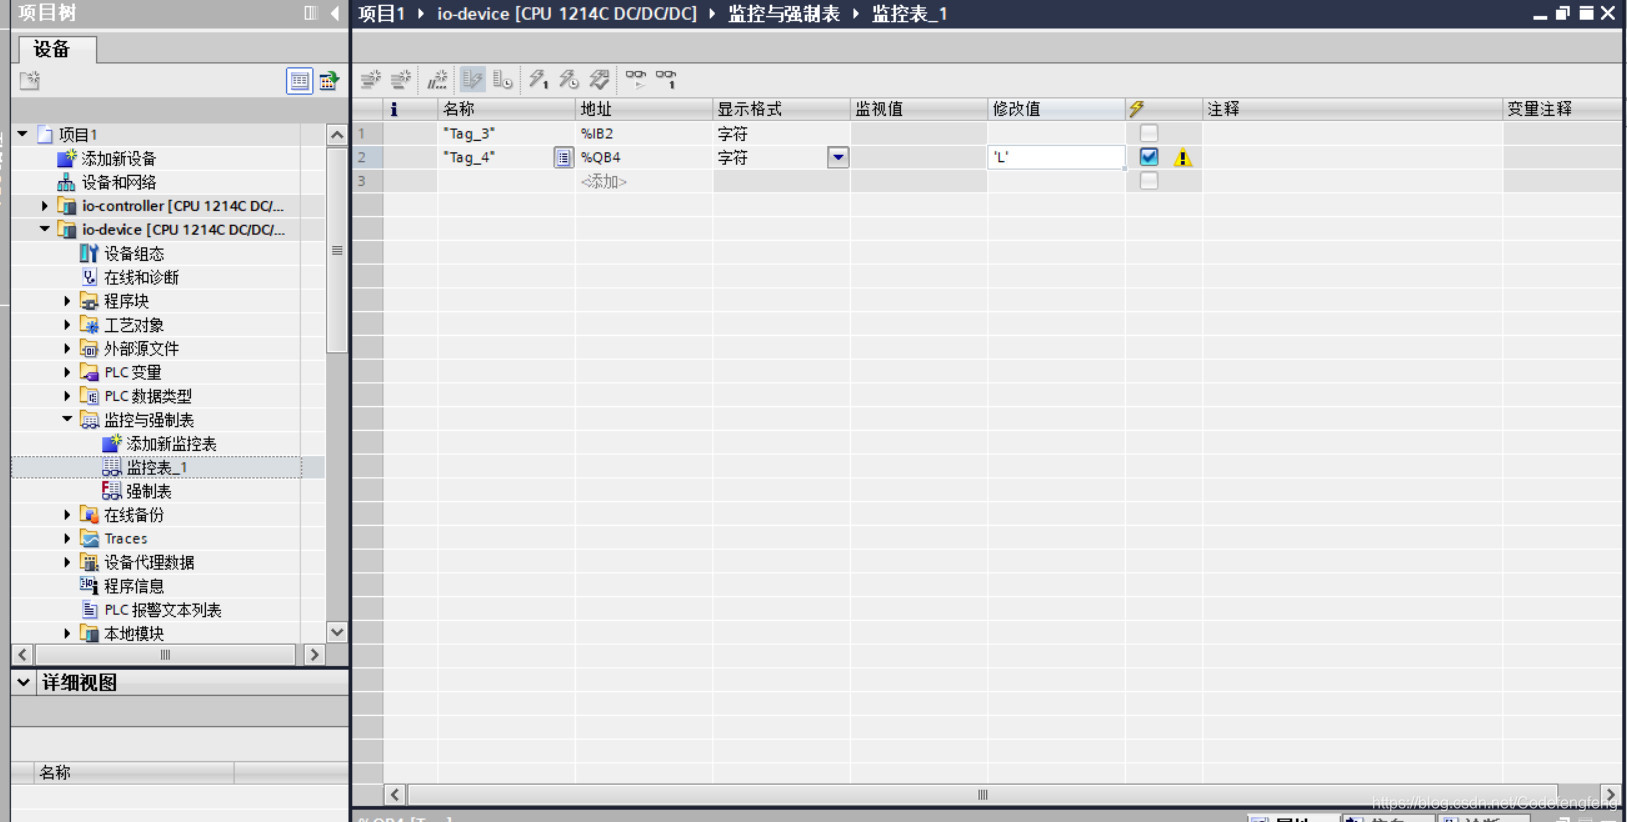Click the Add row toolbar icon
The width and height of the screenshot is (1627, 822).
coord(401,79)
